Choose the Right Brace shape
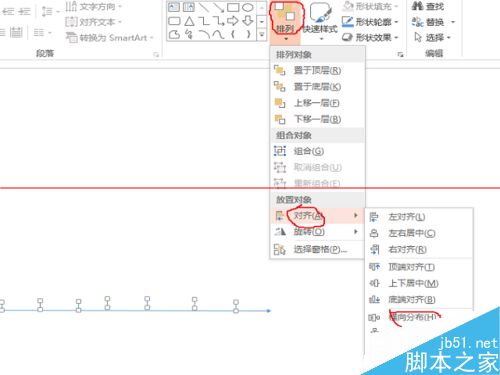500x375 pixels. coord(248,34)
